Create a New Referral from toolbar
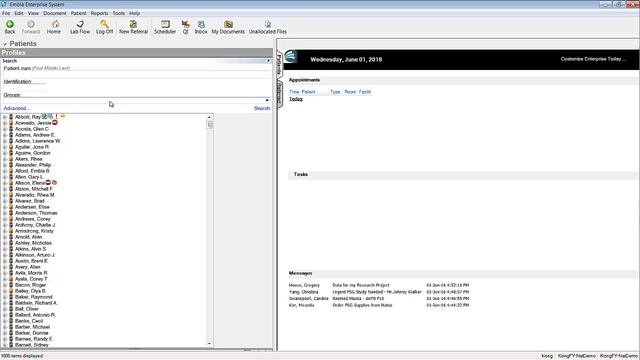Screen dimensions: 640x360 133,24
